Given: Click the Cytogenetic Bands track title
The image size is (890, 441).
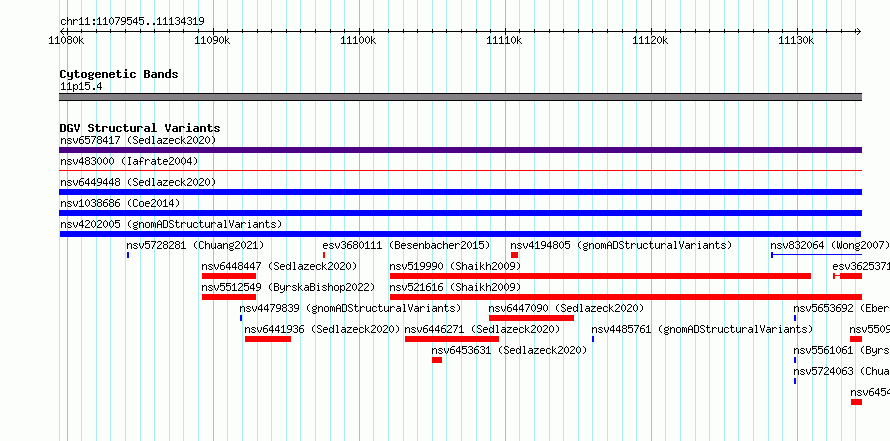Looking at the screenshot, I should tap(119, 74).
